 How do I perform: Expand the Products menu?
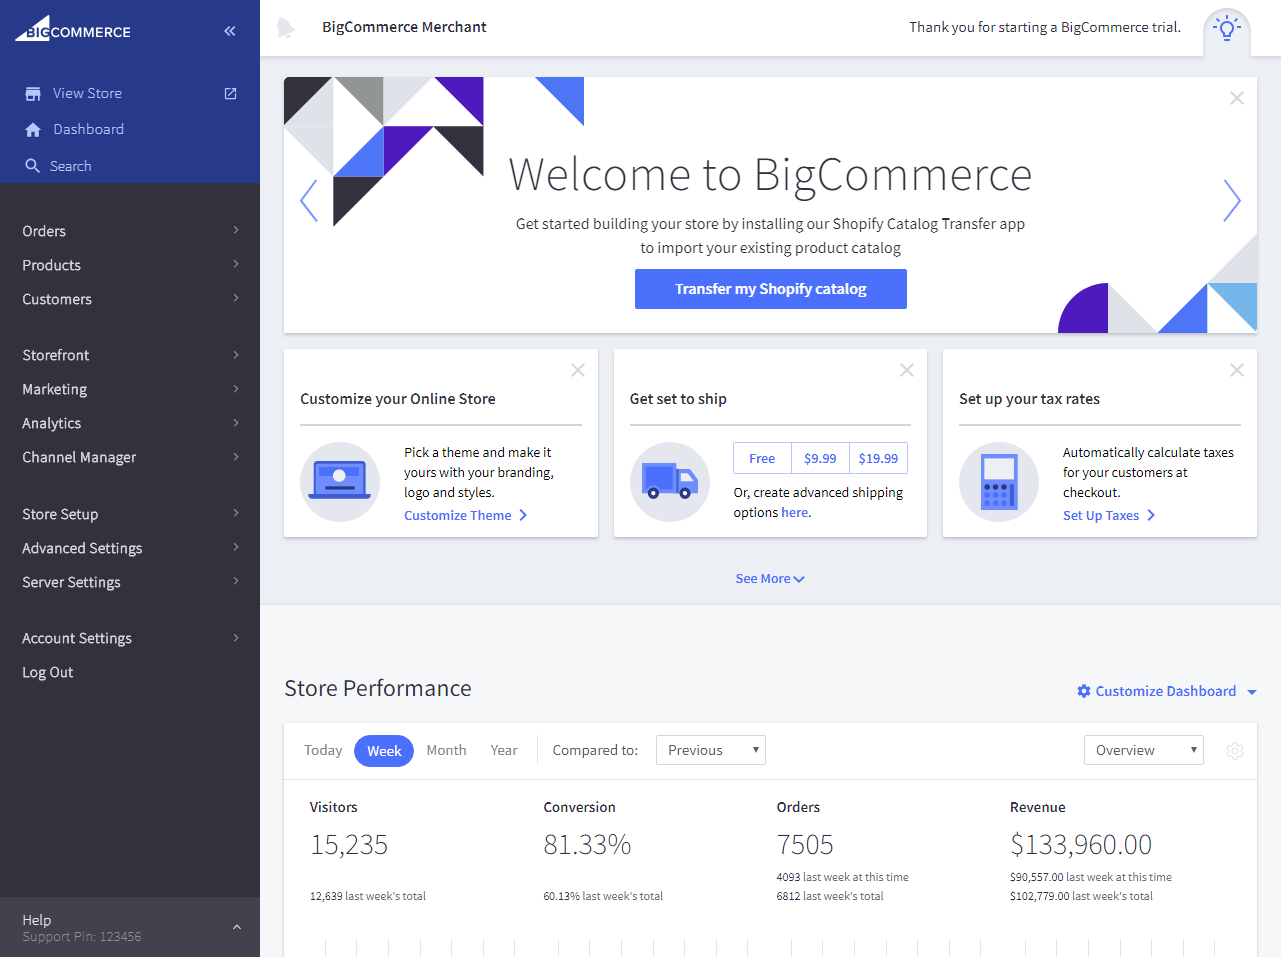click(130, 265)
